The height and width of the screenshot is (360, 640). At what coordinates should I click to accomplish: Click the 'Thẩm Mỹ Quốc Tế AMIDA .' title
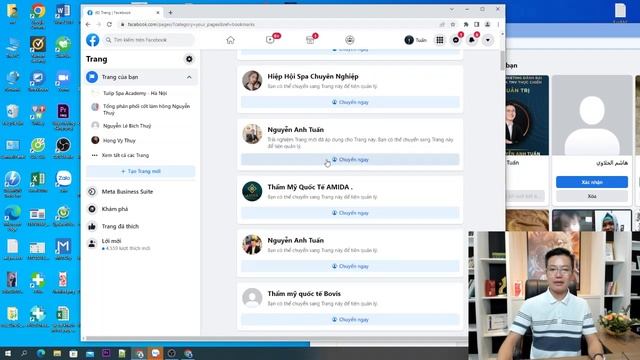(x=310, y=187)
